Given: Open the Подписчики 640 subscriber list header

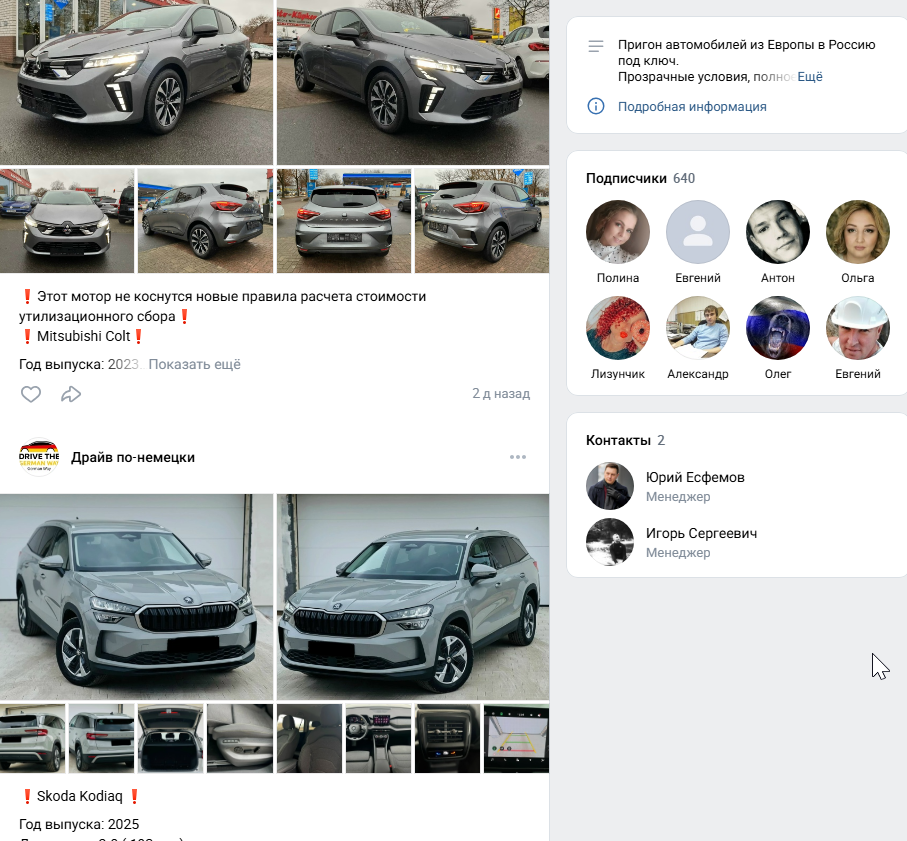Looking at the screenshot, I should click(x=640, y=178).
